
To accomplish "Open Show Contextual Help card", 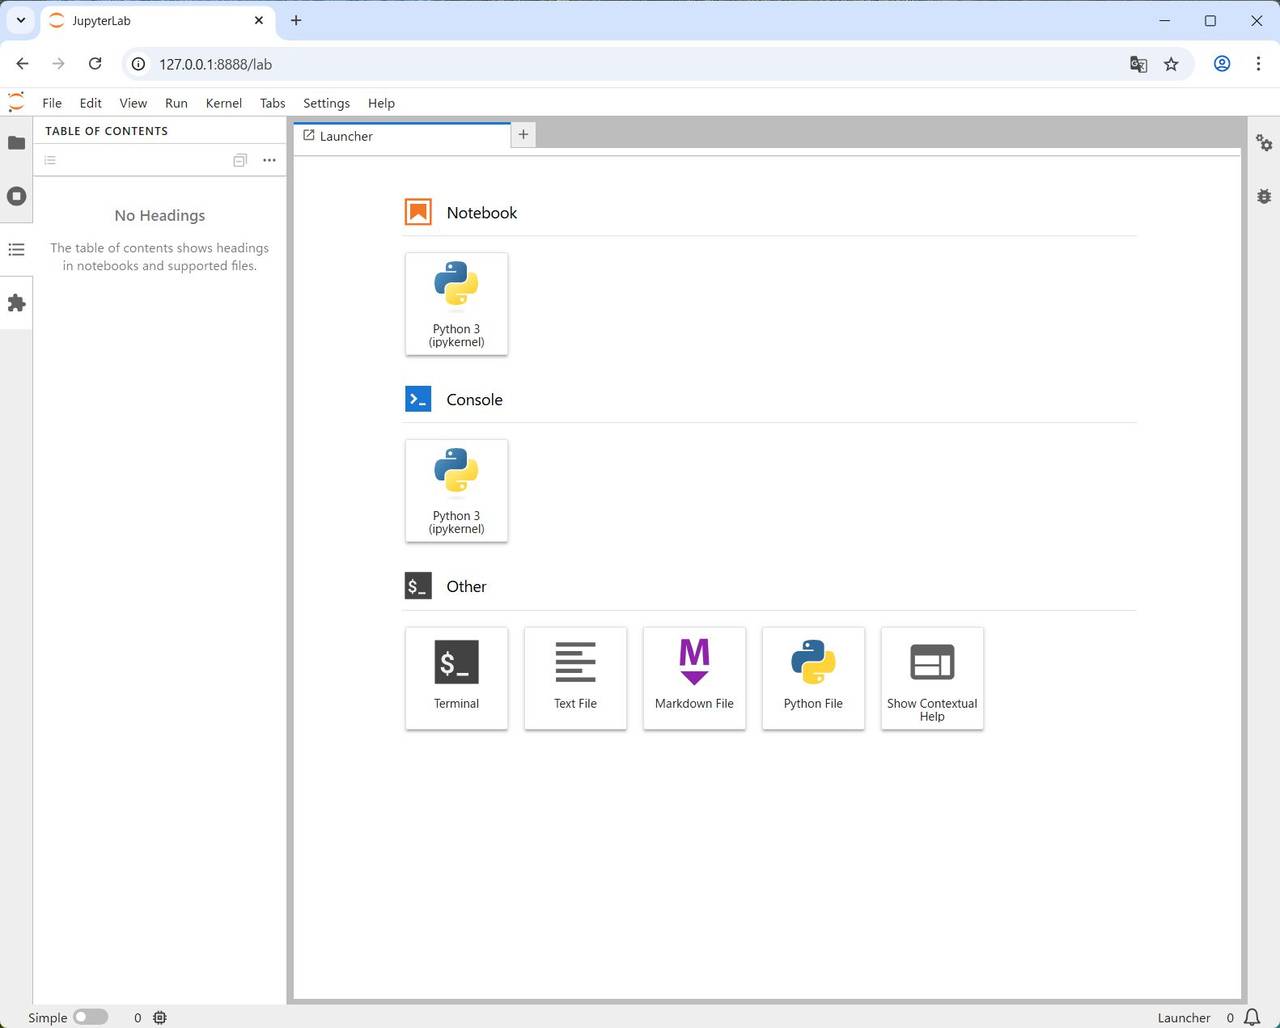I will 932,678.
